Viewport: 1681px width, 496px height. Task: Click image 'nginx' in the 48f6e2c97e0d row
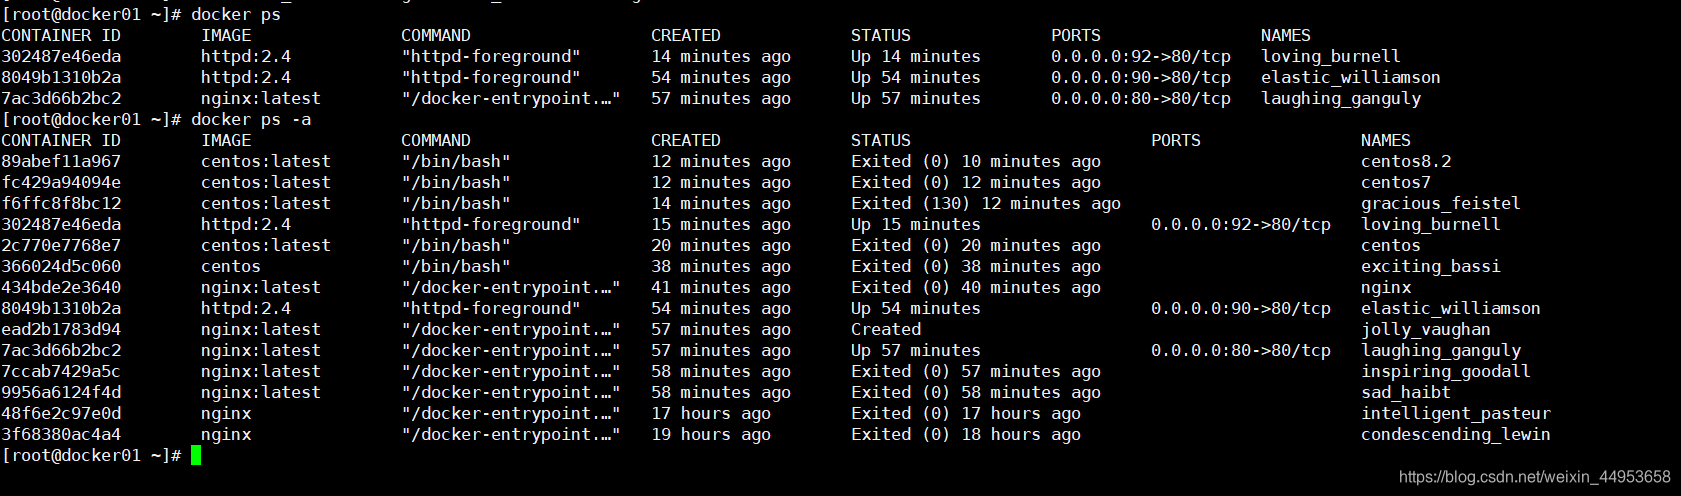pyautogui.click(x=226, y=413)
